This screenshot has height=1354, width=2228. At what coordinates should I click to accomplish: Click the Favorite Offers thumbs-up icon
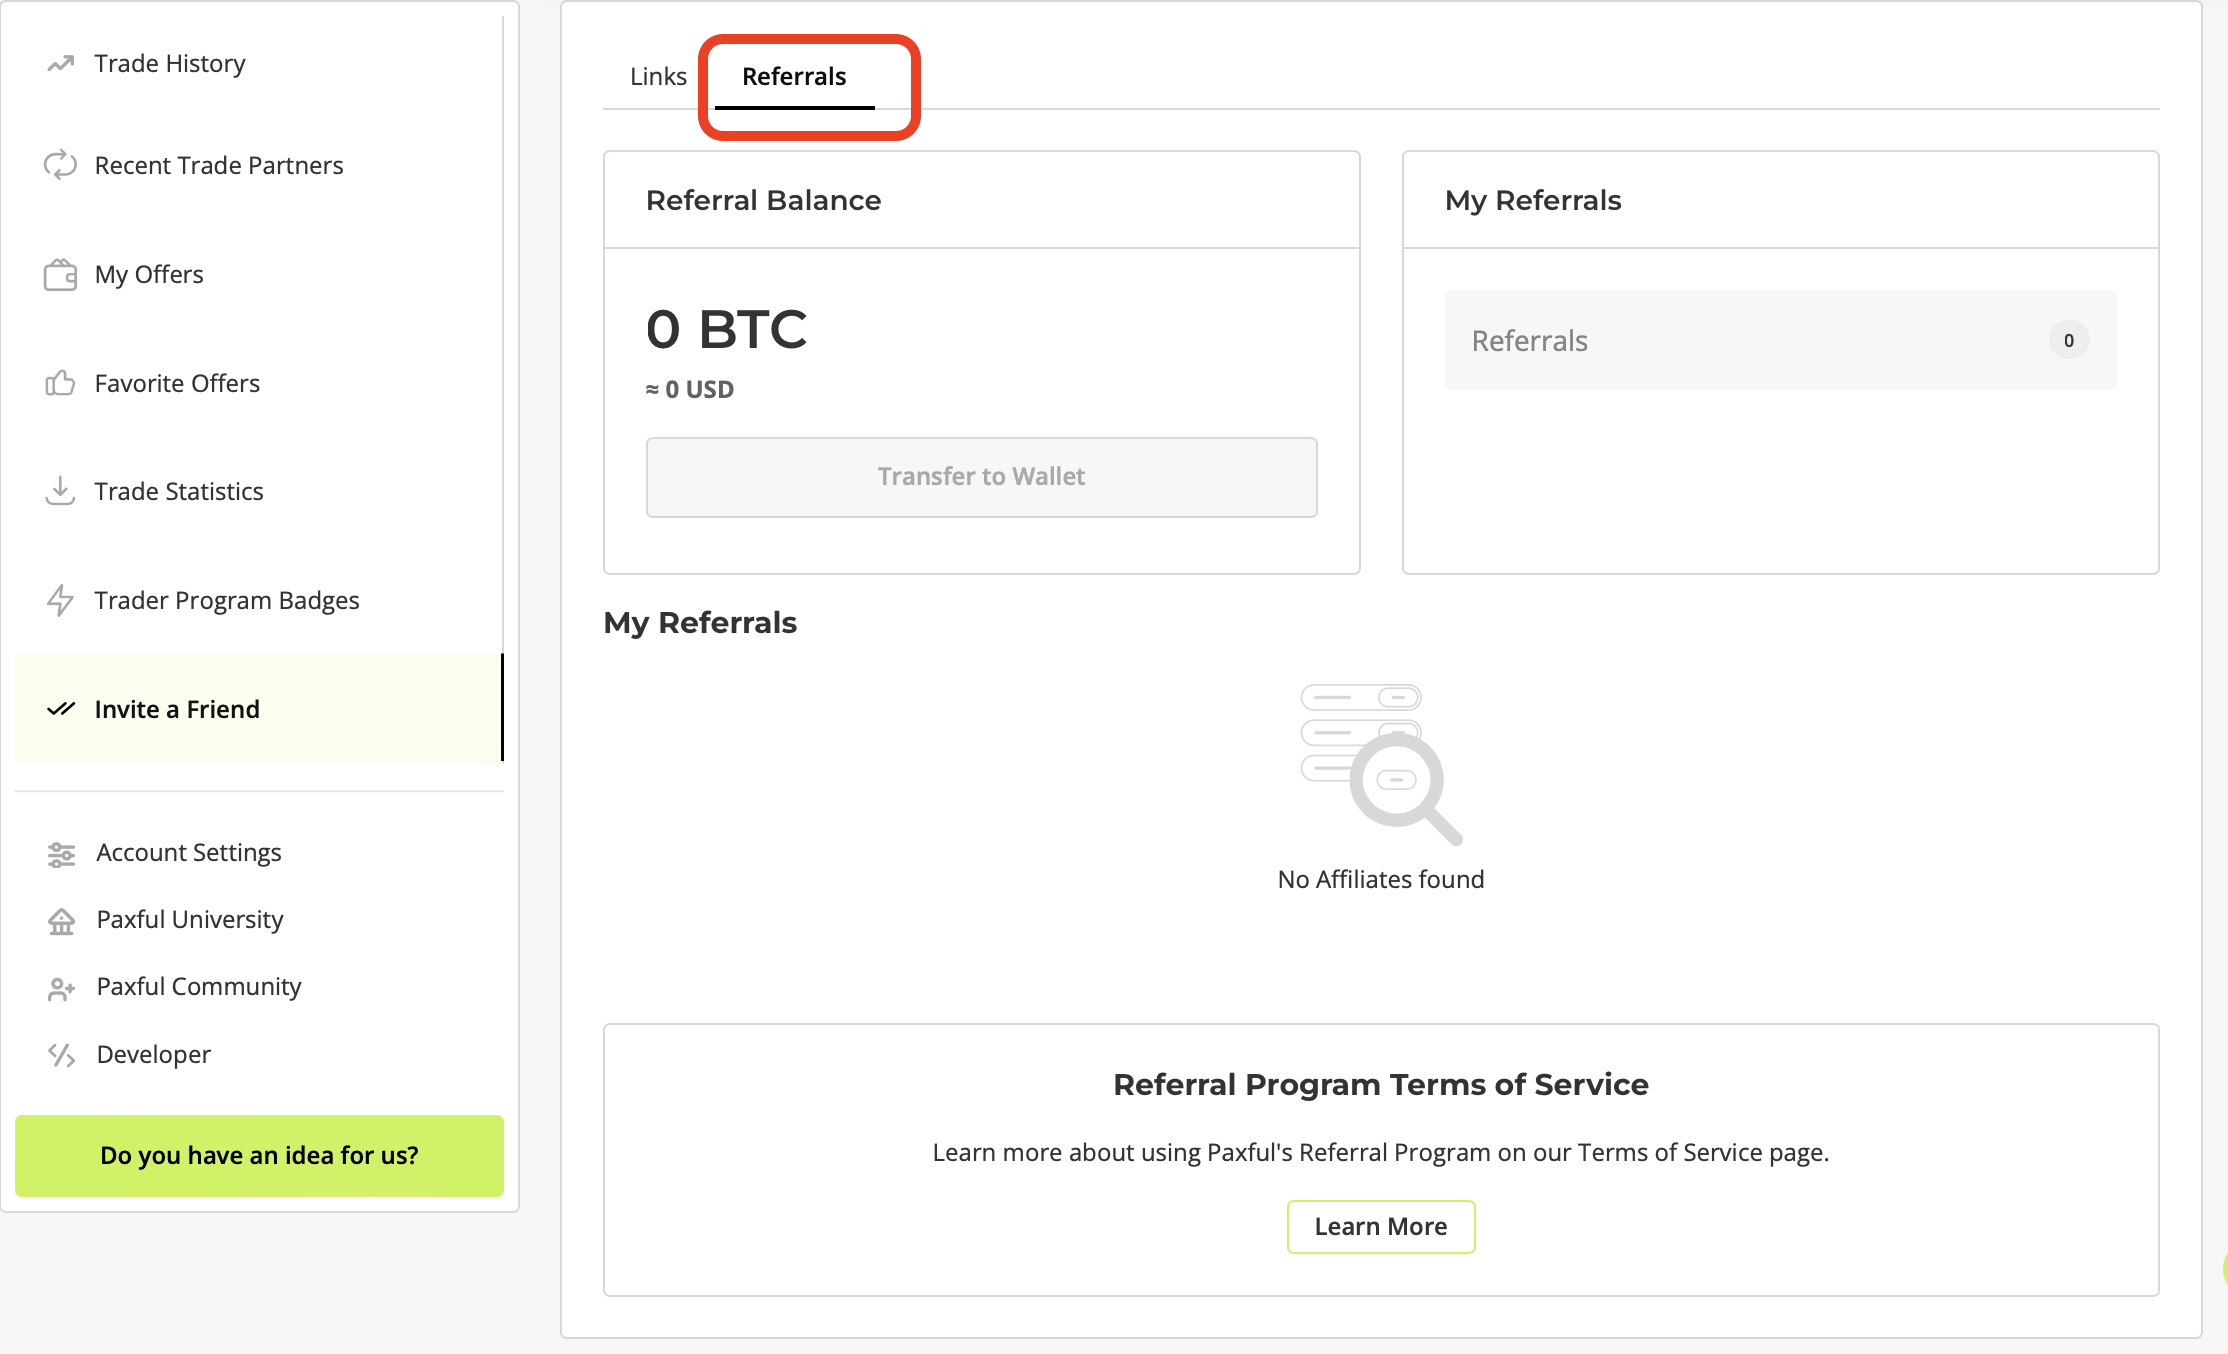coord(60,383)
